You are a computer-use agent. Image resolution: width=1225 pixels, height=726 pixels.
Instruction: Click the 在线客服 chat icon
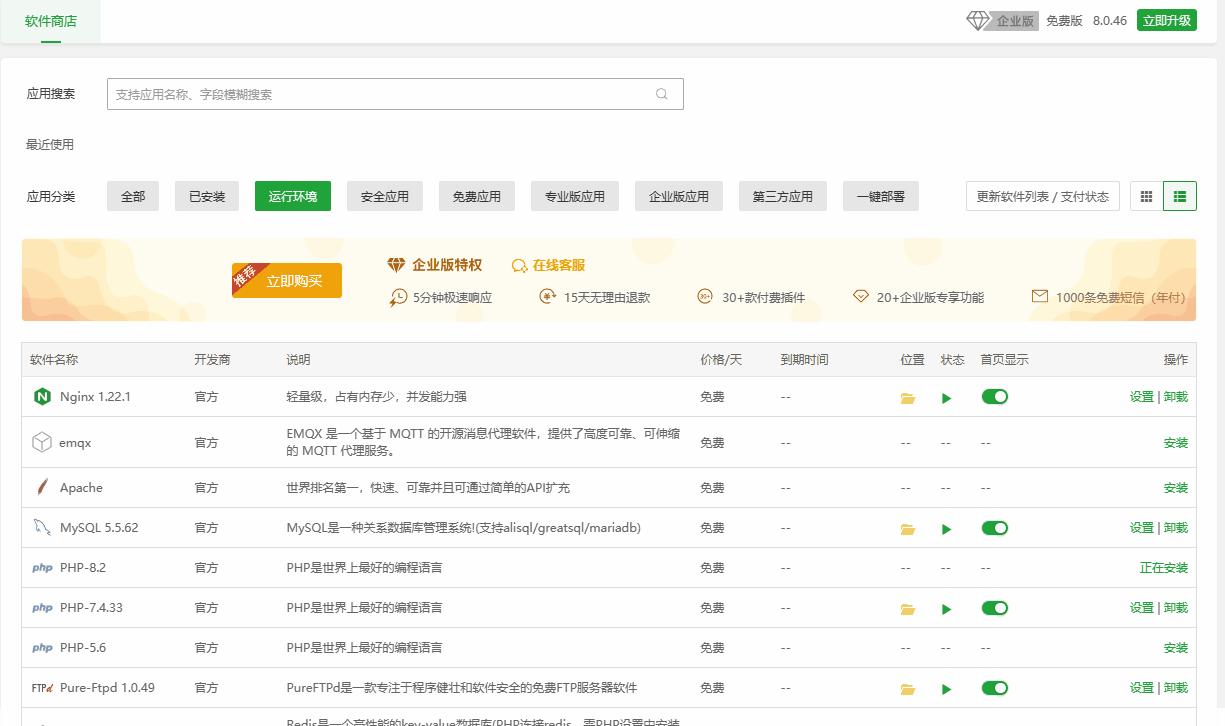click(x=519, y=266)
